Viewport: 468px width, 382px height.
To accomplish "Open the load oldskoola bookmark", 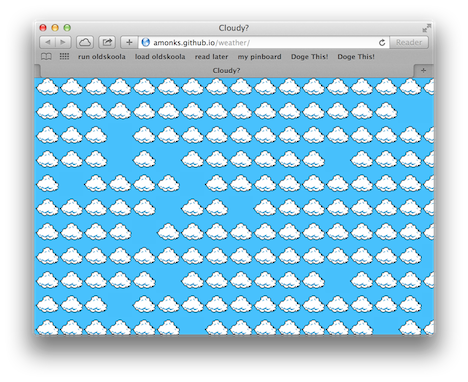I will (x=160, y=57).
